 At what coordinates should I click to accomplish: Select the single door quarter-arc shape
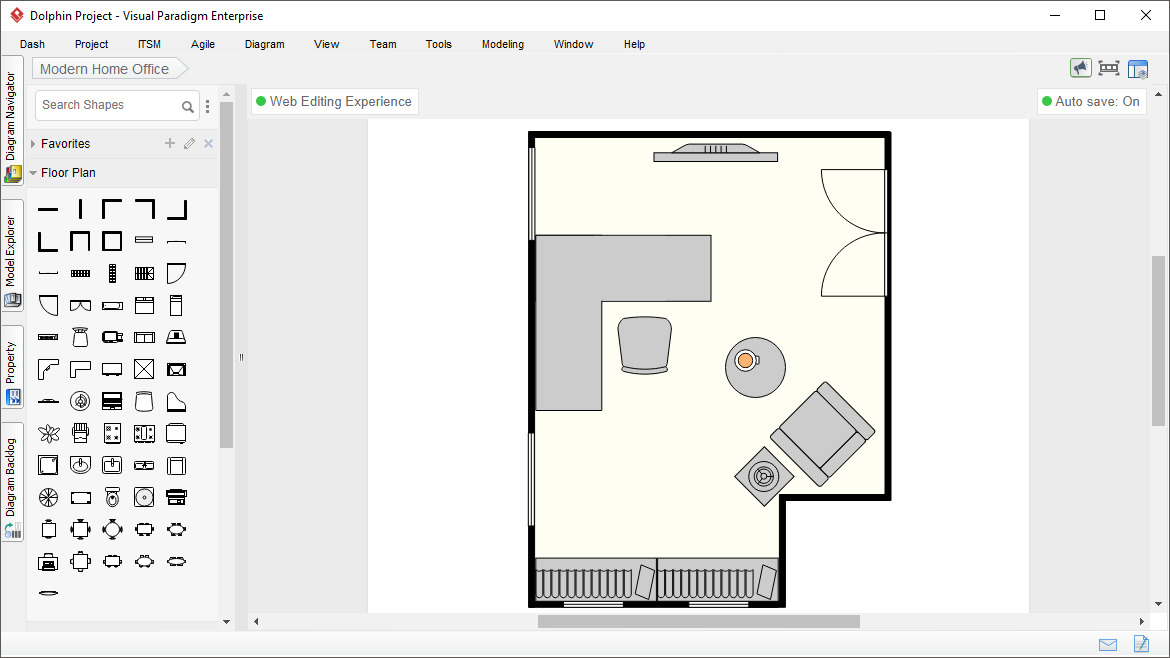click(x=176, y=273)
